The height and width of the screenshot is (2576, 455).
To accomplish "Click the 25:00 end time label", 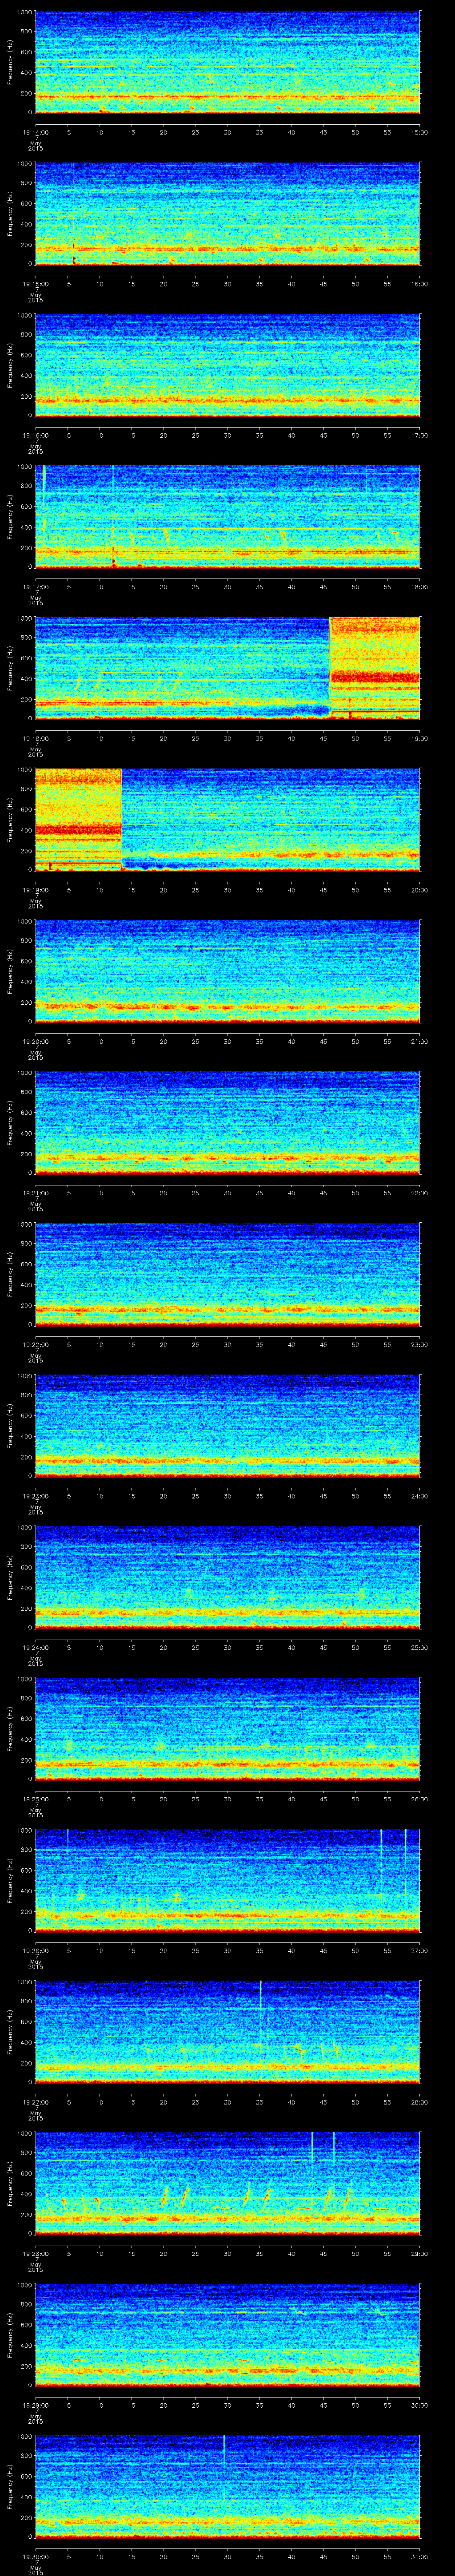I will (x=419, y=1647).
